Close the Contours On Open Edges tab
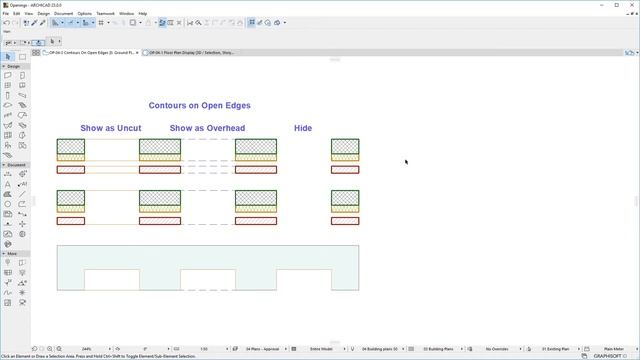This screenshot has width=640, height=360. (x=137, y=53)
